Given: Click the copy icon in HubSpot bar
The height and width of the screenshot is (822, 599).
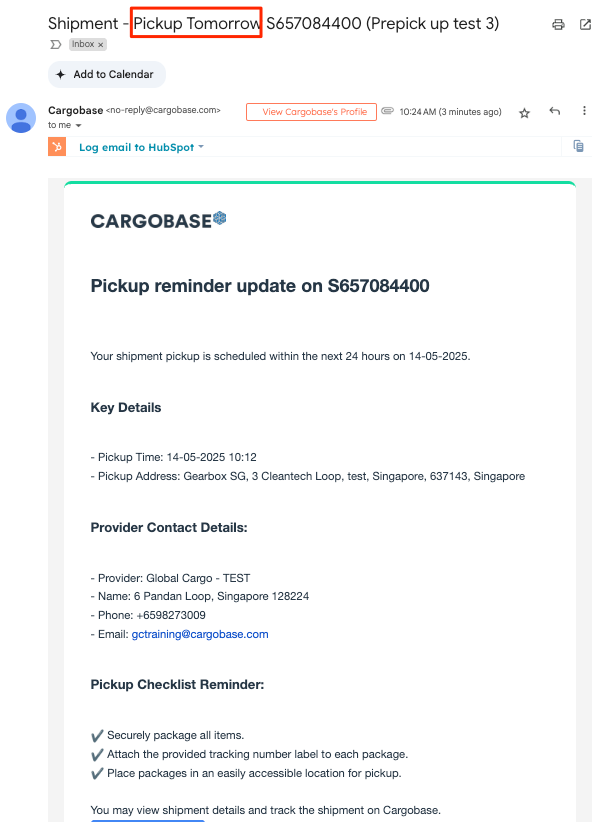Looking at the screenshot, I should click(579, 146).
